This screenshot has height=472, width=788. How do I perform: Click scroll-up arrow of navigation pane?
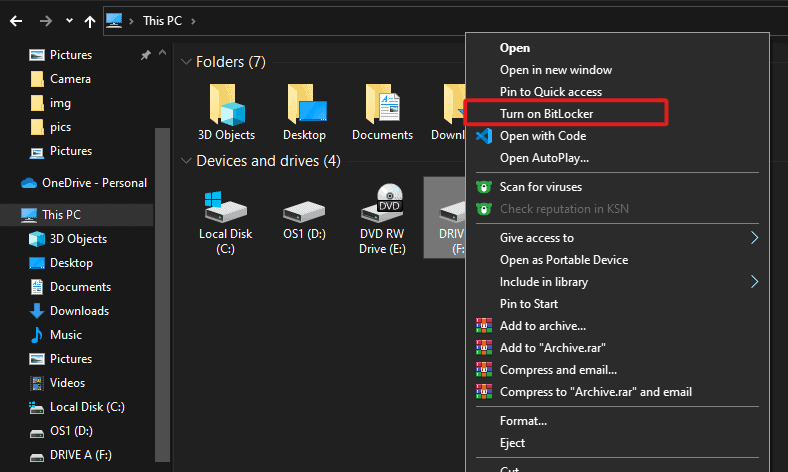pos(162,52)
